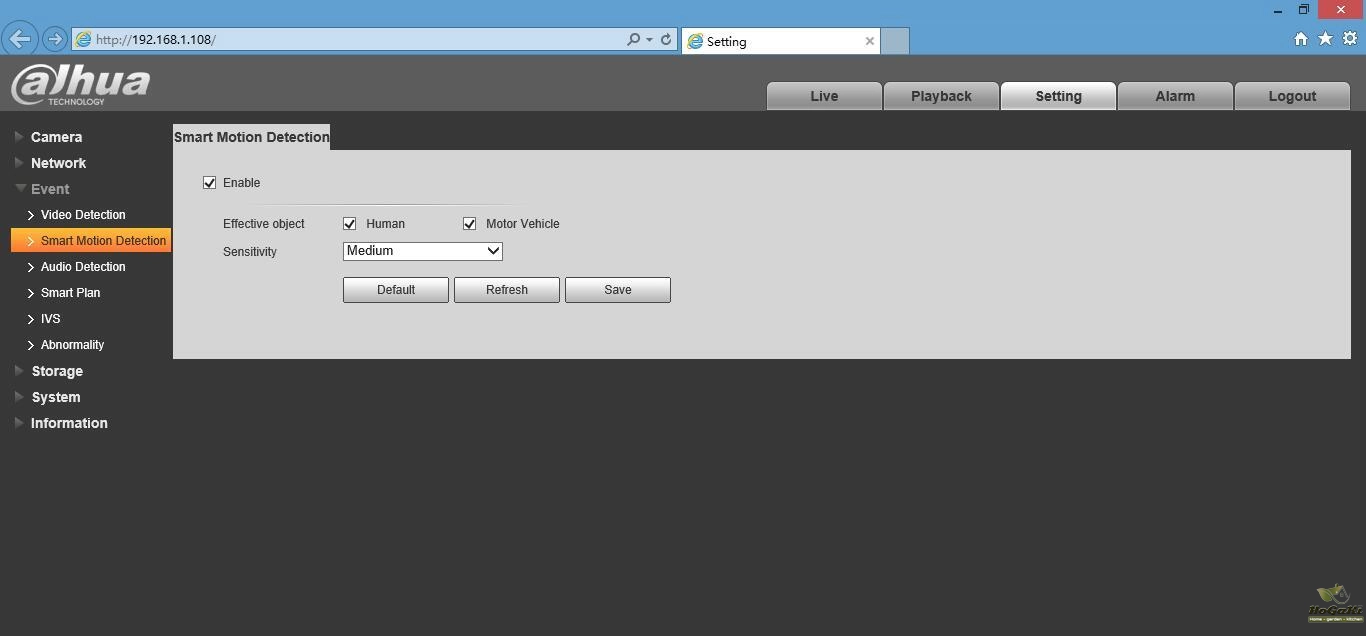The height and width of the screenshot is (636, 1366).
Task: Switch to the Playback tab
Action: pyautogui.click(x=941, y=96)
